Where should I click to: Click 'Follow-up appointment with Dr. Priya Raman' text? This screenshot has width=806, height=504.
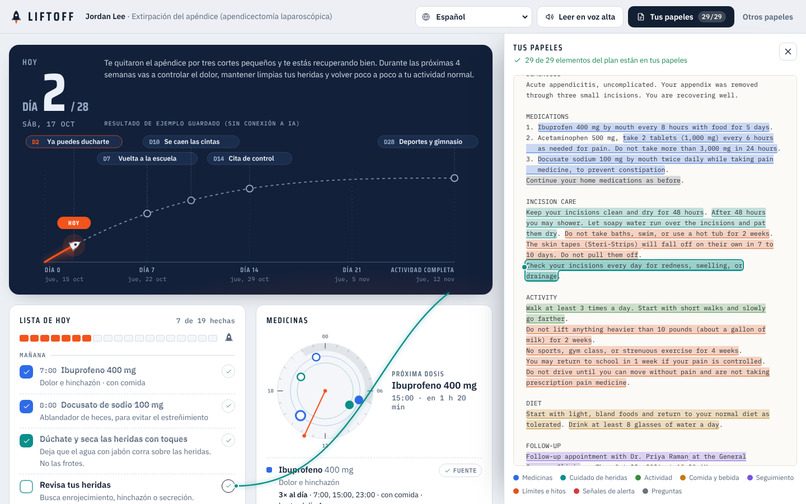[x=635, y=457]
